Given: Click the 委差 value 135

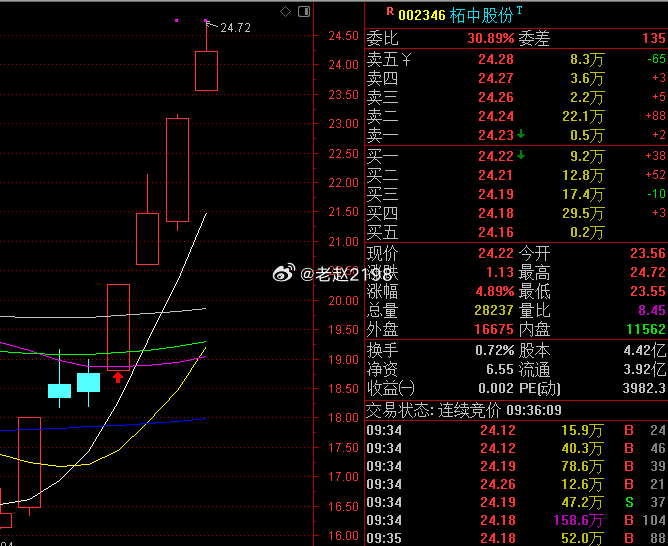Looking at the screenshot, I should [654, 38].
